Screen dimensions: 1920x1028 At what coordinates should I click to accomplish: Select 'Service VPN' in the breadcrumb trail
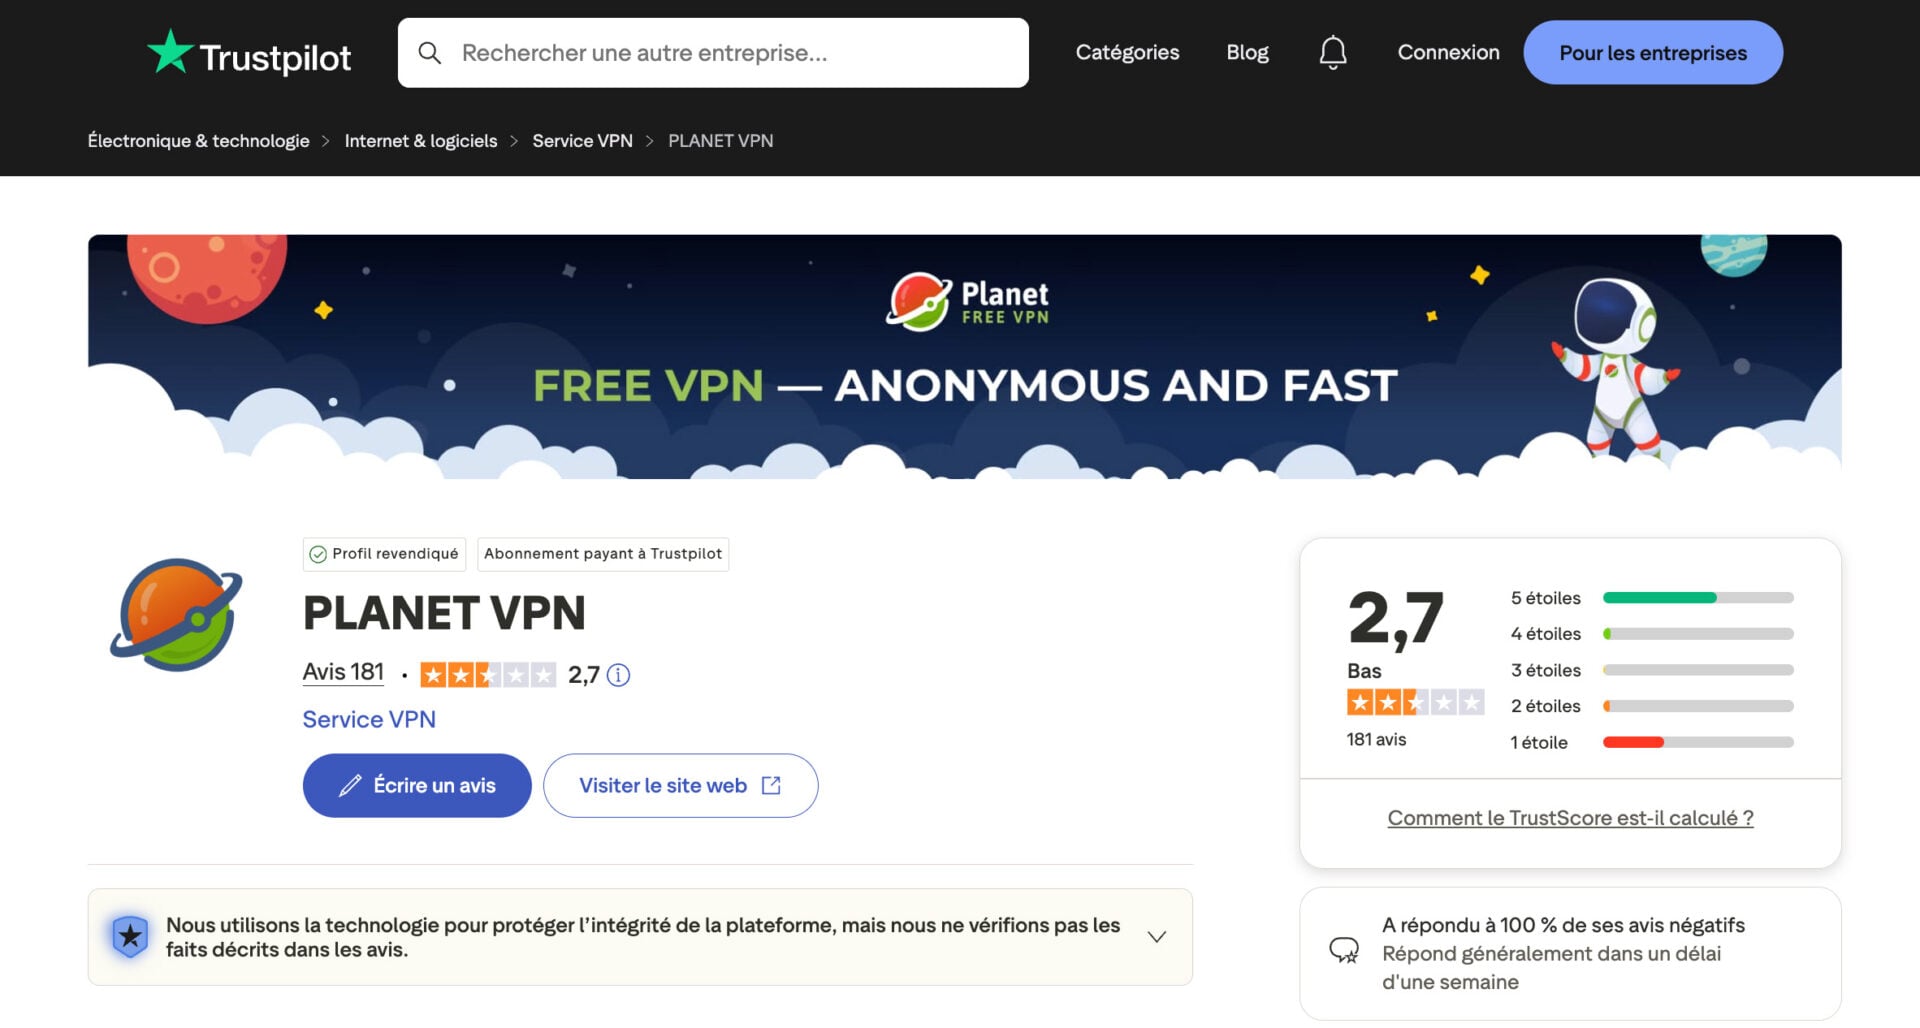[x=582, y=140]
